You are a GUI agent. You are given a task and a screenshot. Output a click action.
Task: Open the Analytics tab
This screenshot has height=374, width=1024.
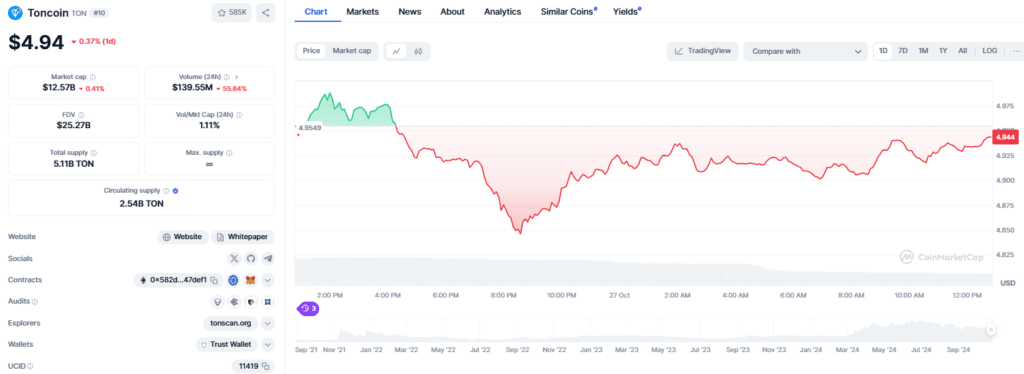[503, 12]
